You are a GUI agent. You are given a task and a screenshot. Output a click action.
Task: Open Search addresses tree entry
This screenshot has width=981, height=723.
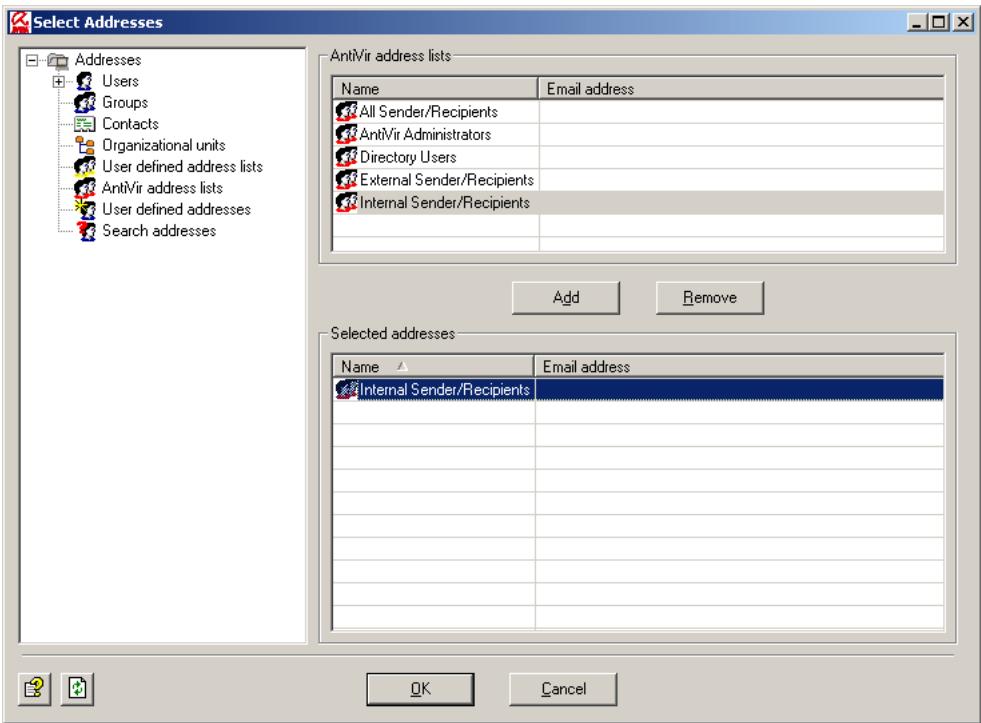[x=159, y=231]
